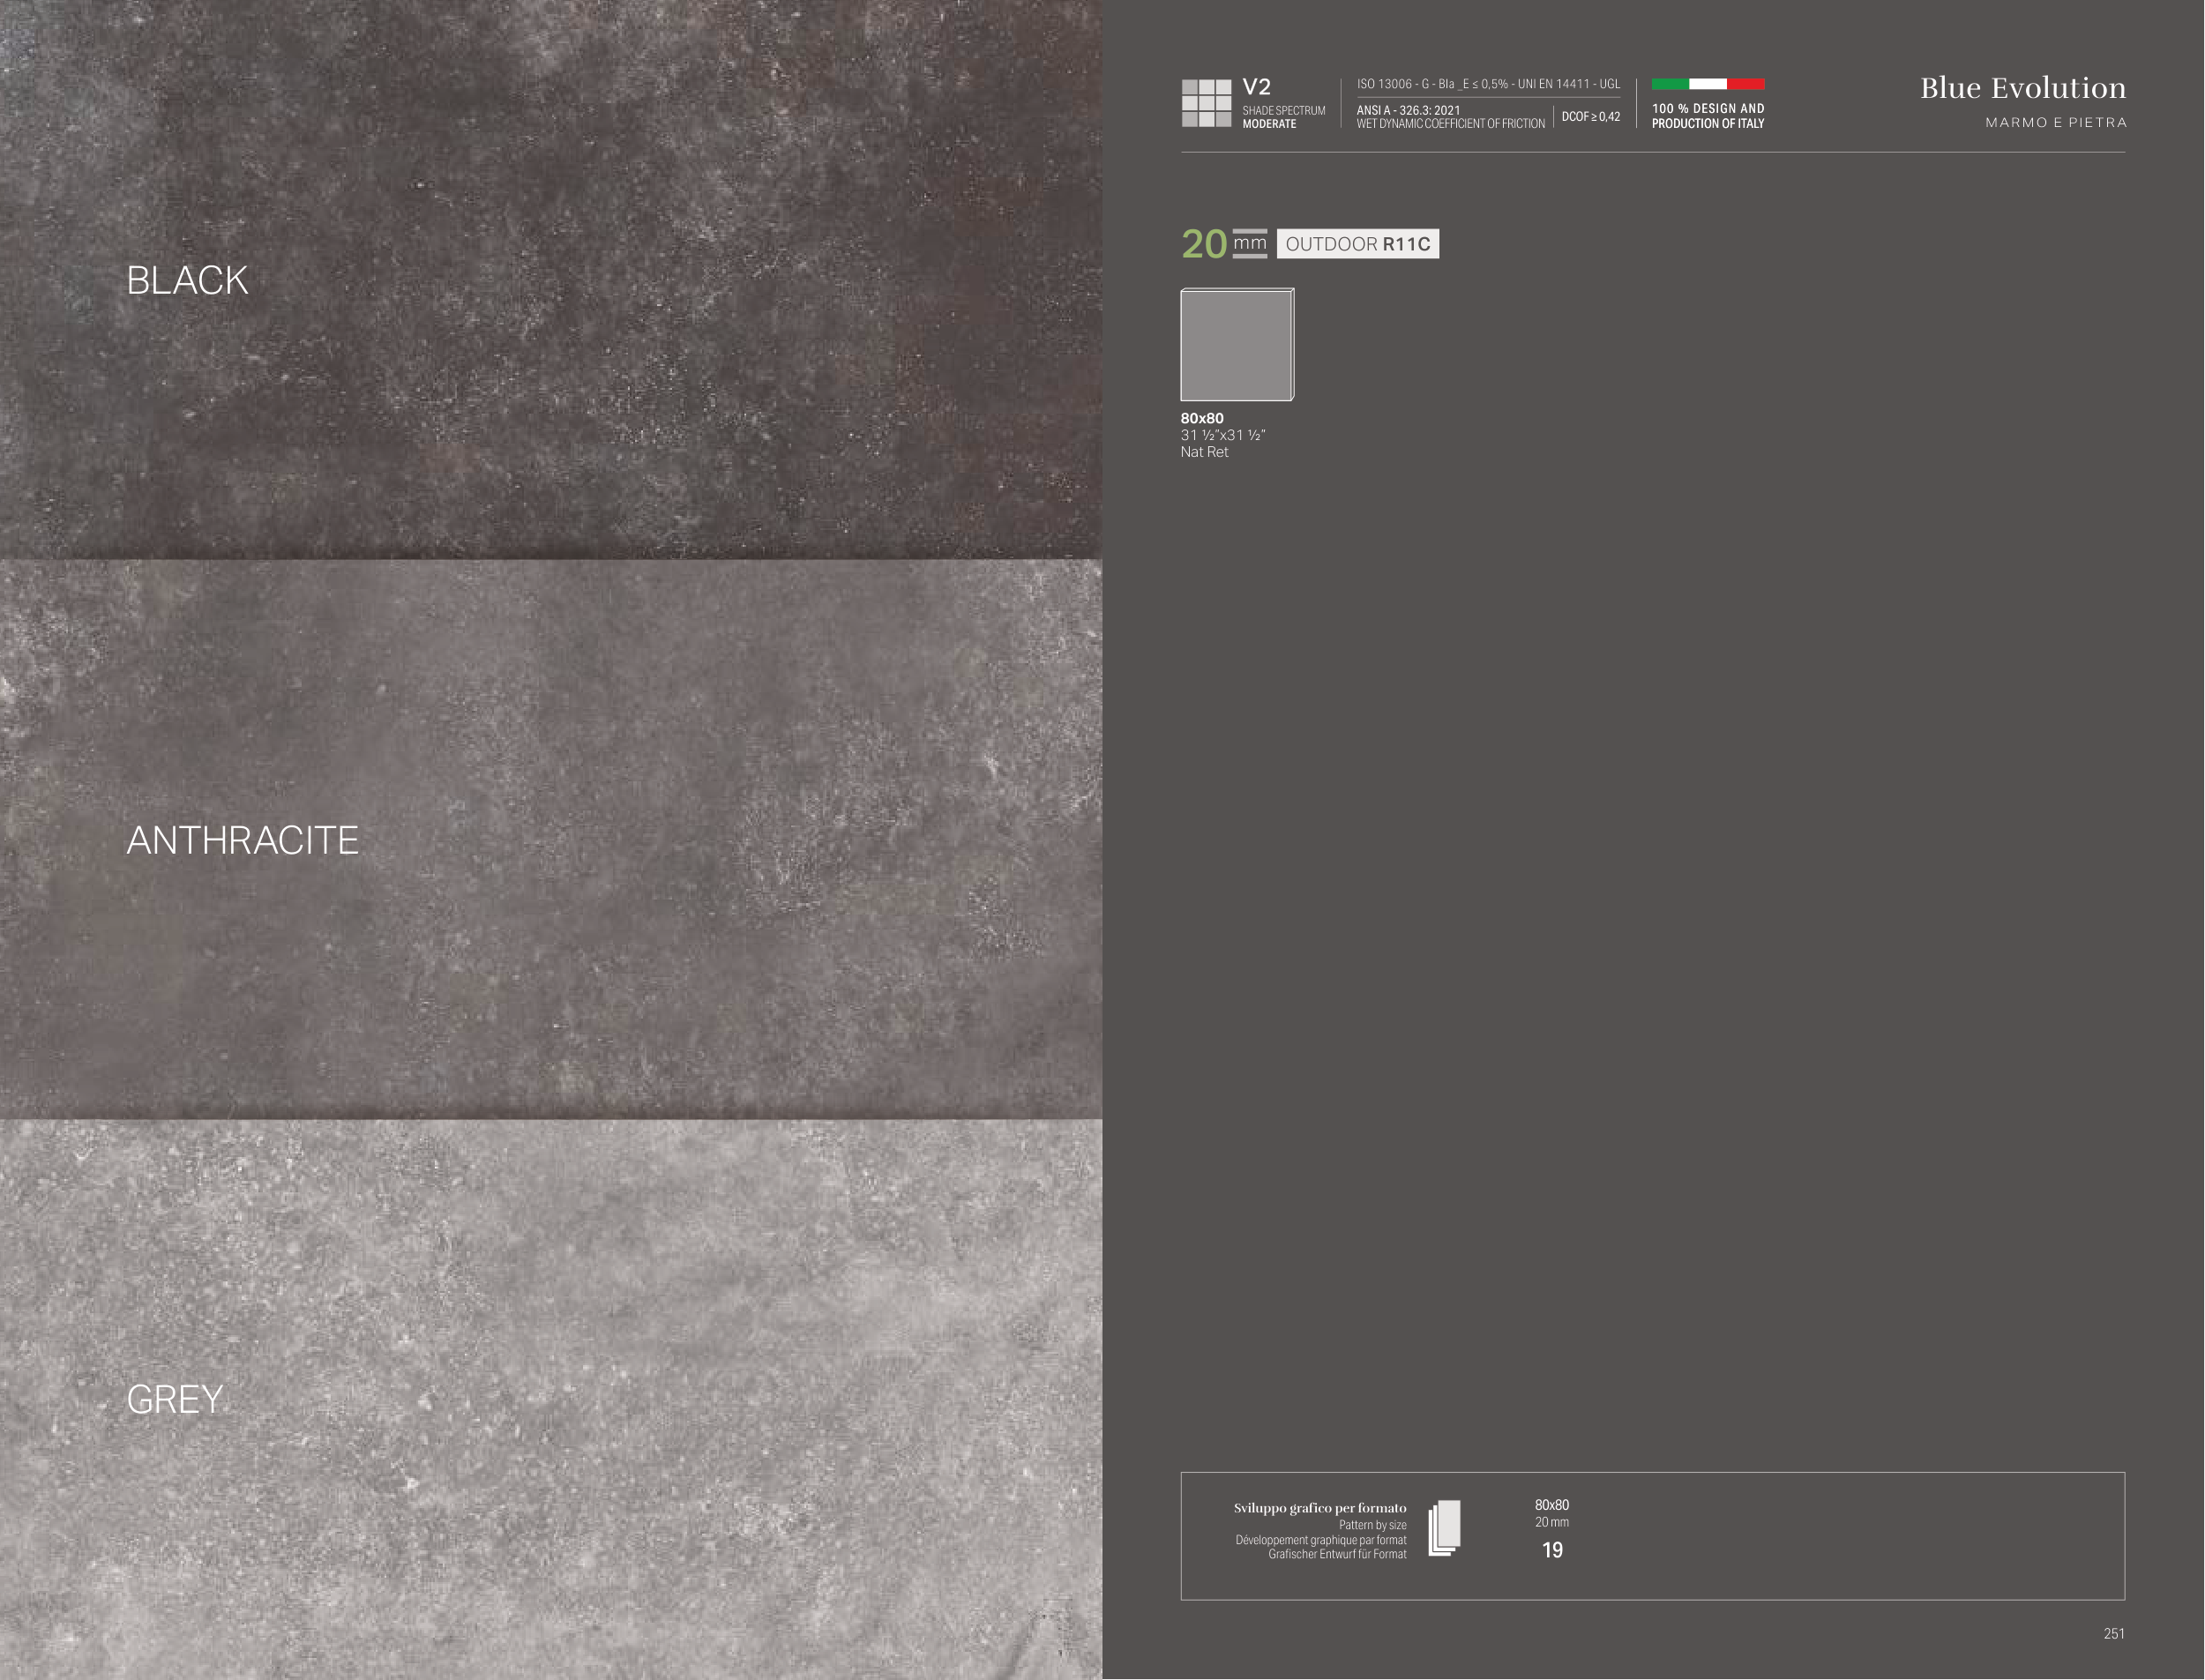Click the Nat Ret finish label
This screenshot has width=2205, height=1680.
(1204, 452)
